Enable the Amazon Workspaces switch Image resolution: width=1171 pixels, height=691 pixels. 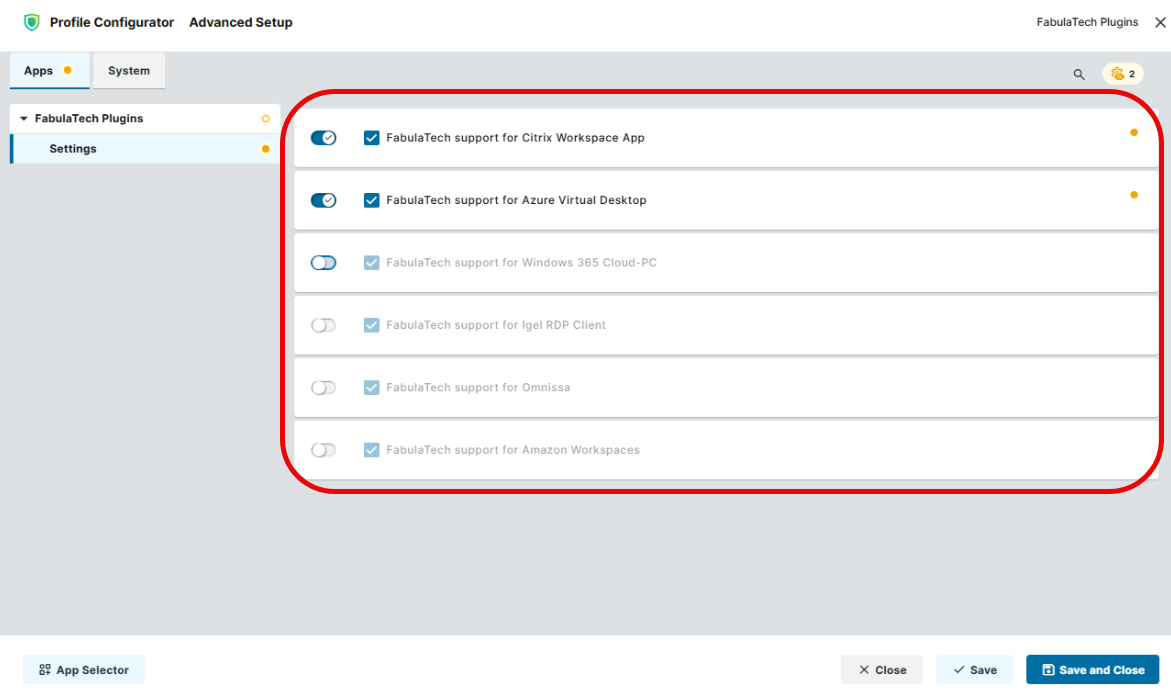[x=323, y=450]
